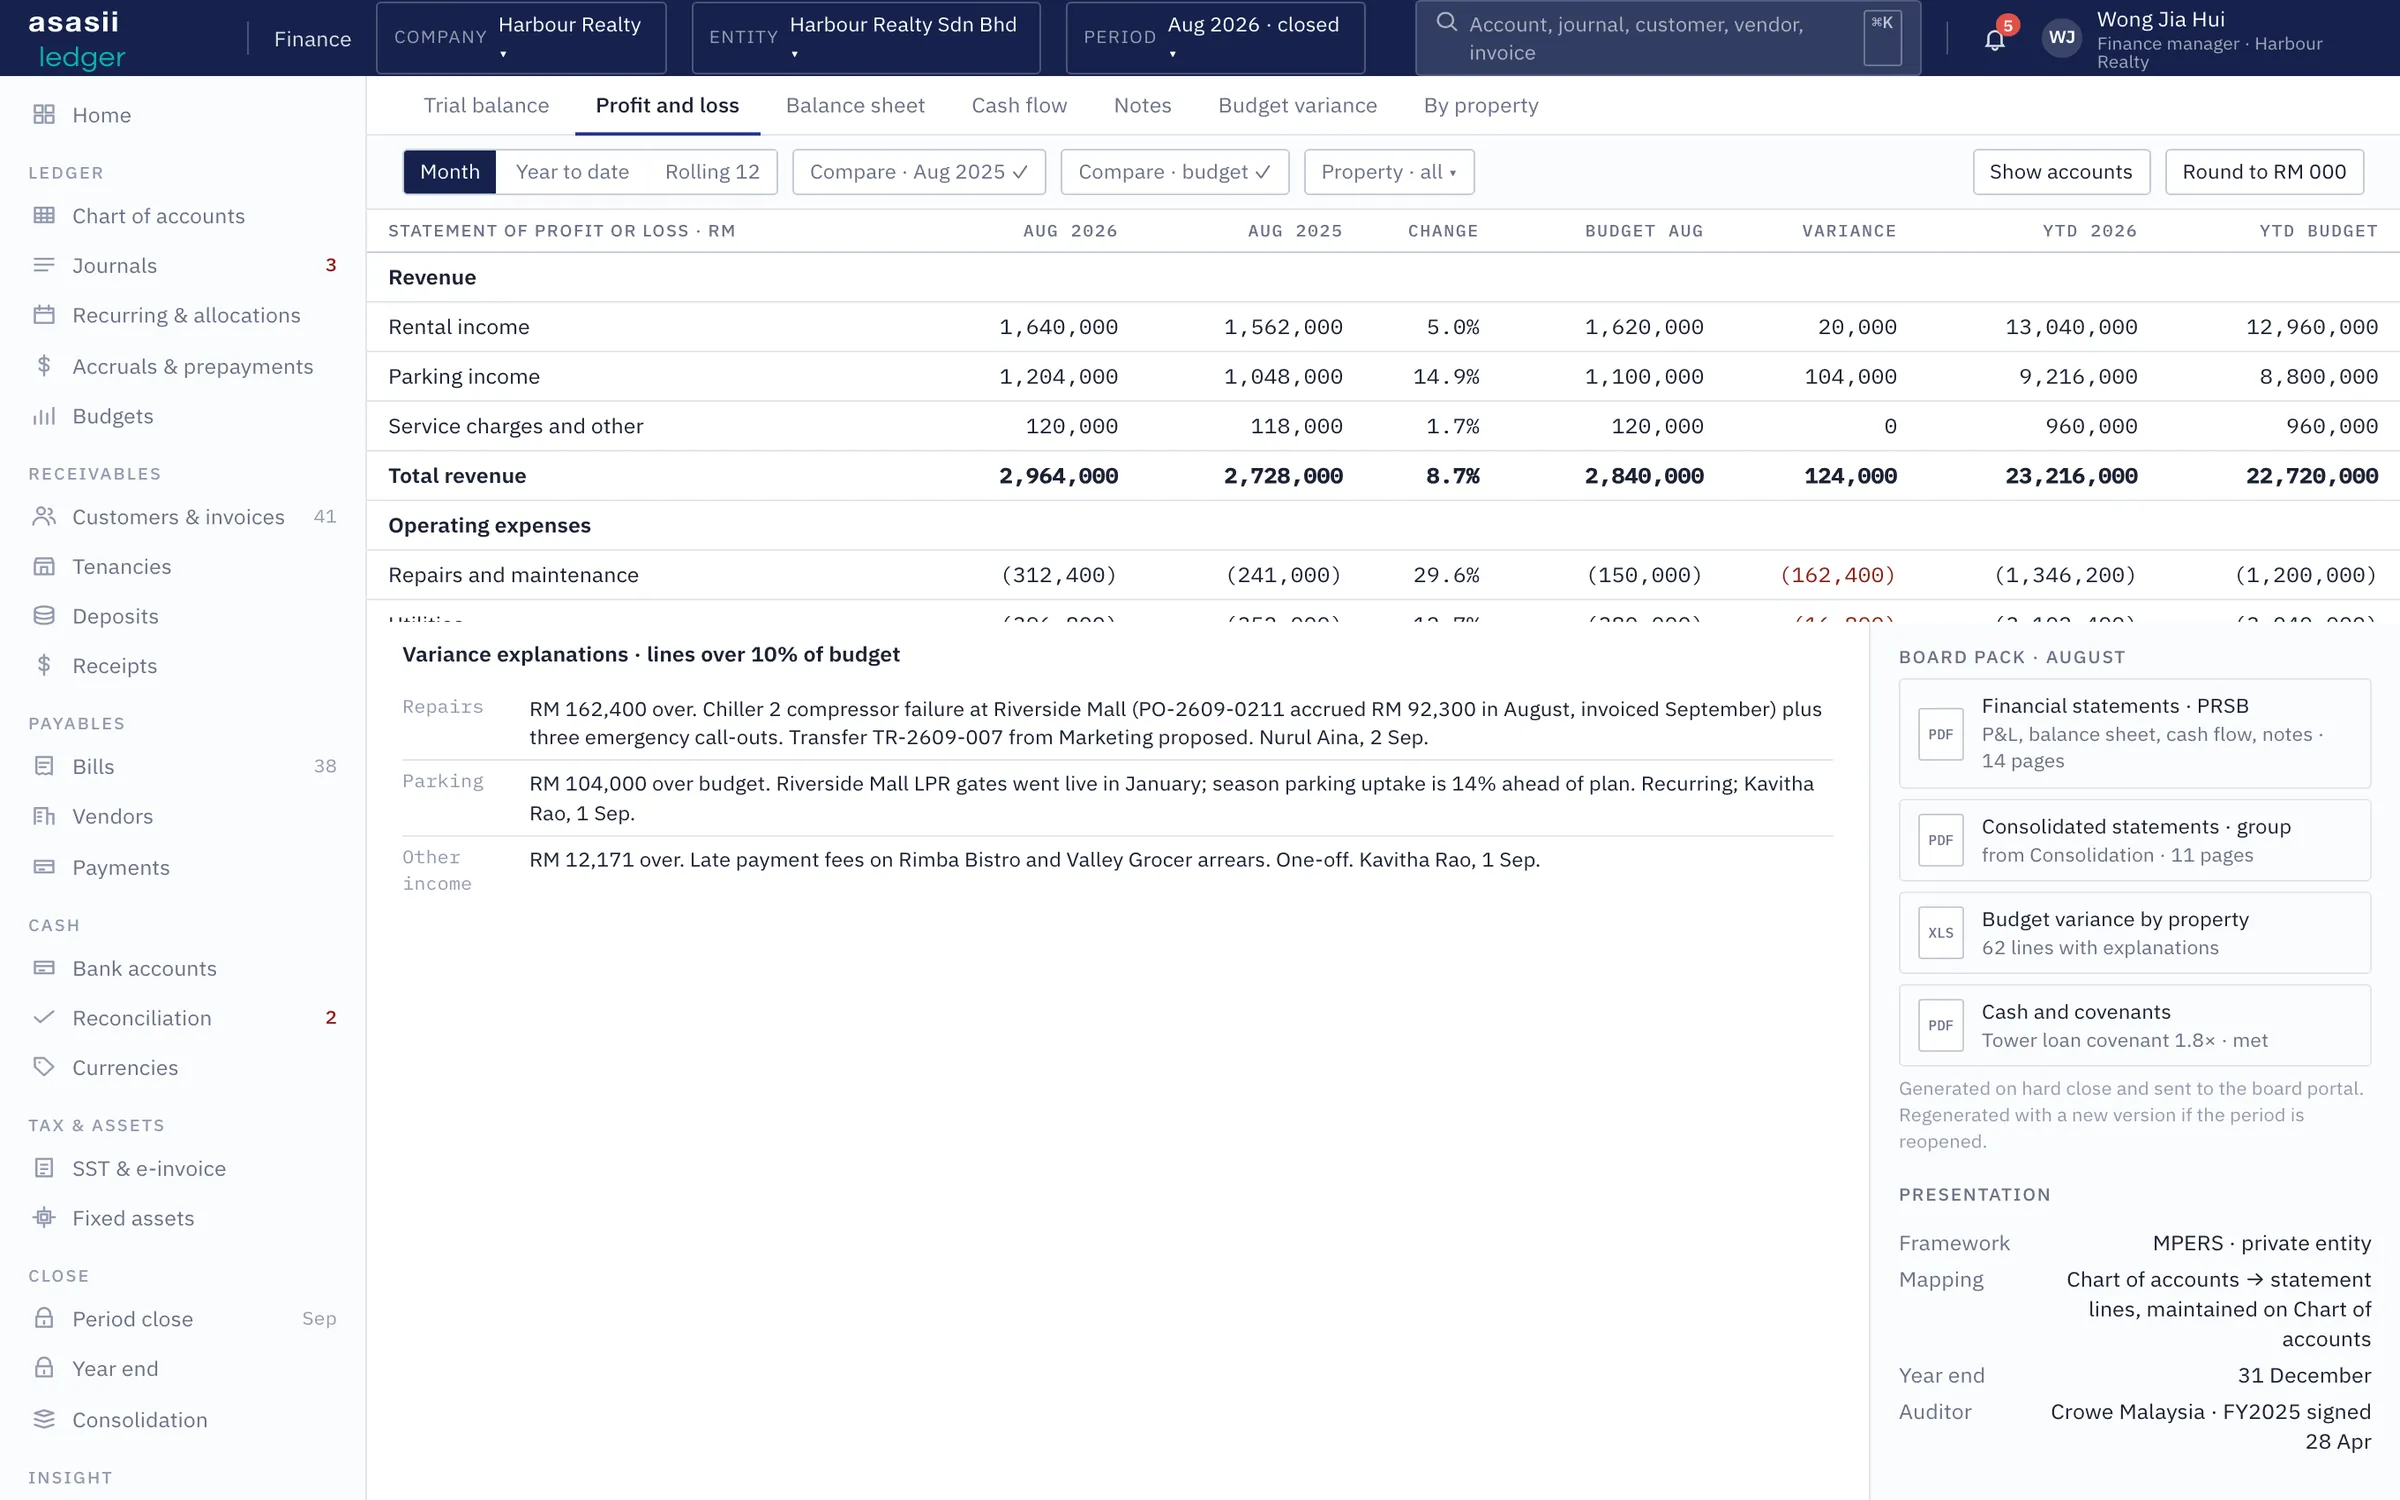The height and width of the screenshot is (1500, 2400).
Task: Click the Deposits stack icon
Action: click(x=44, y=616)
